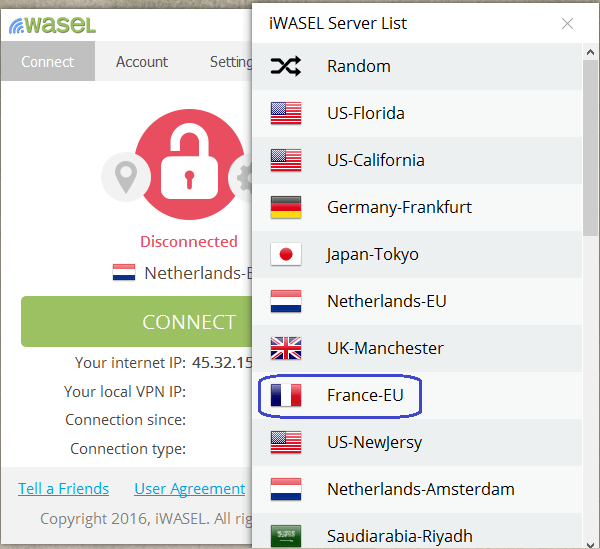The width and height of the screenshot is (600, 549).
Task: Click the scrollbar up arrow
Action: 590,52
